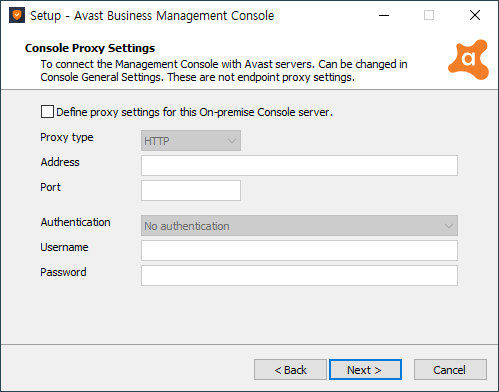Click the Avast shield icon in title bar

17,15
